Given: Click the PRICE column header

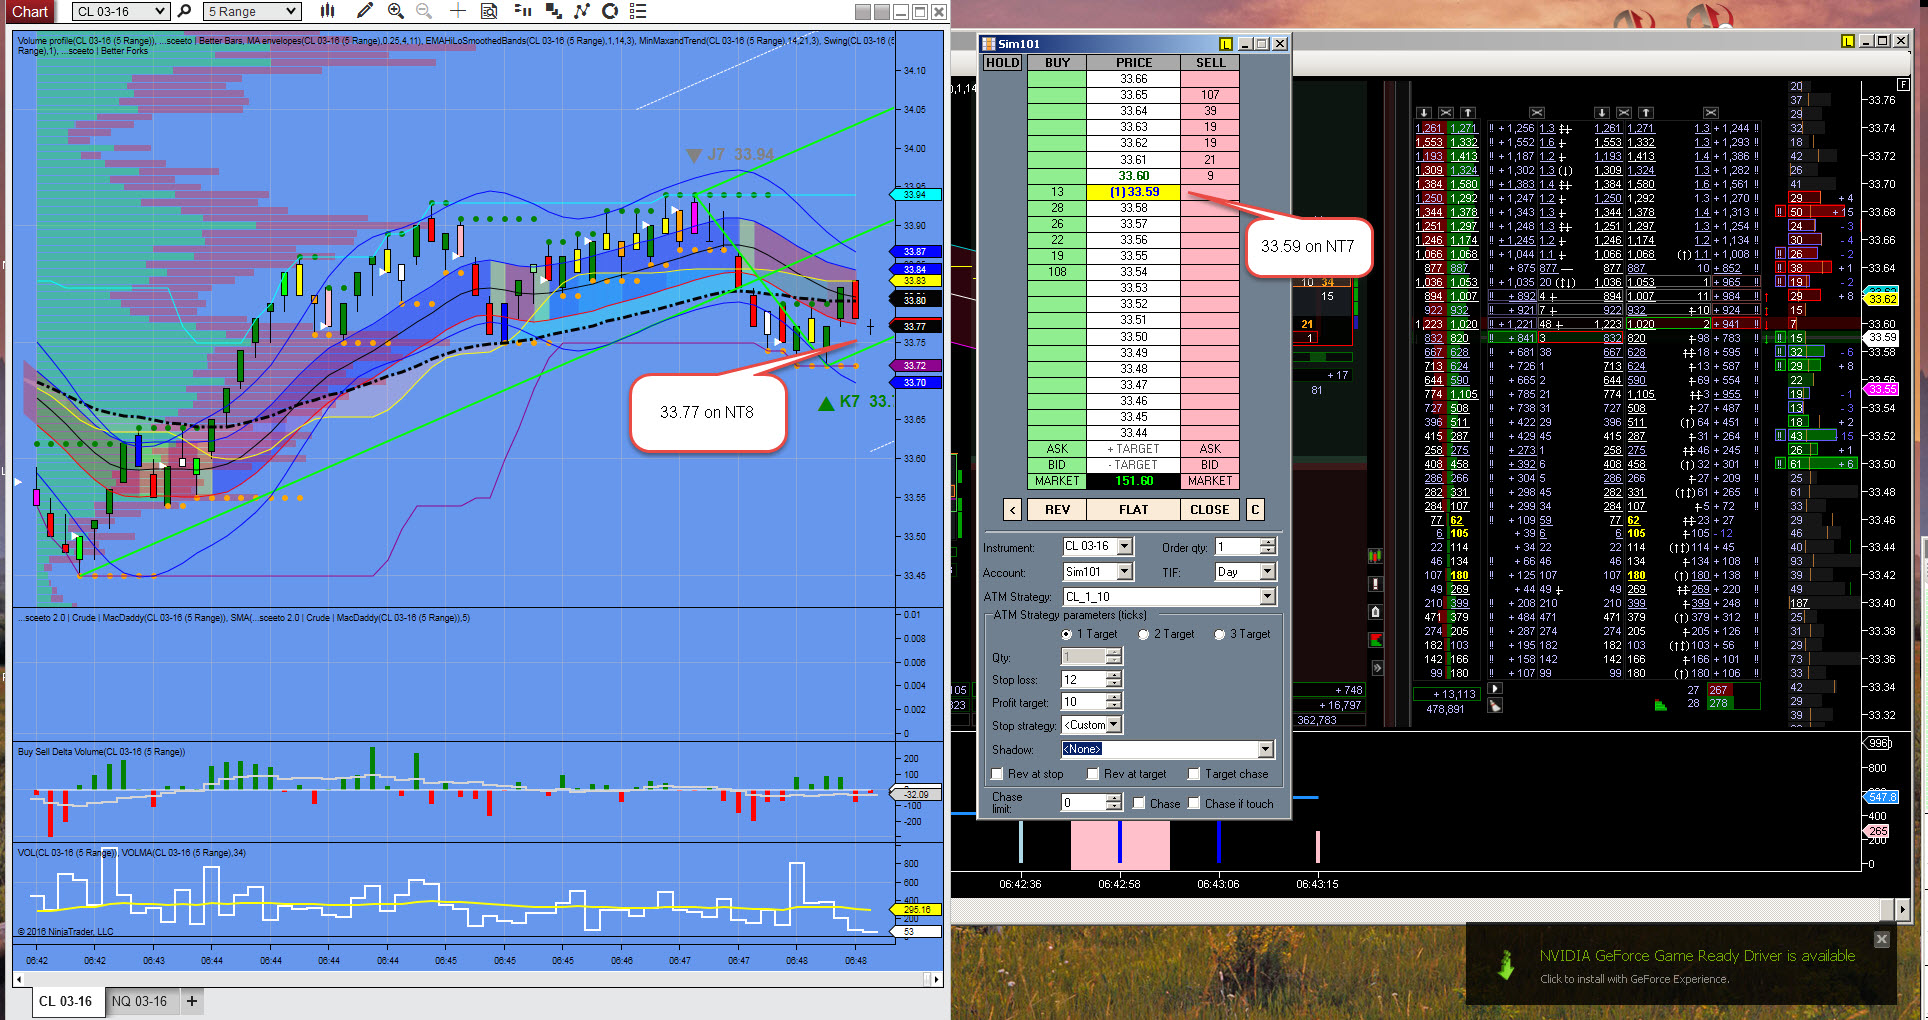Looking at the screenshot, I should pyautogui.click(x=1134, y=63).
